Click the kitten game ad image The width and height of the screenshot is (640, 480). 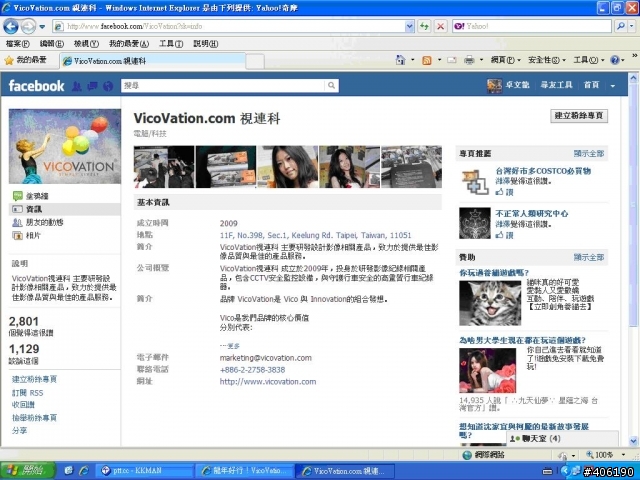coord(490,303)
